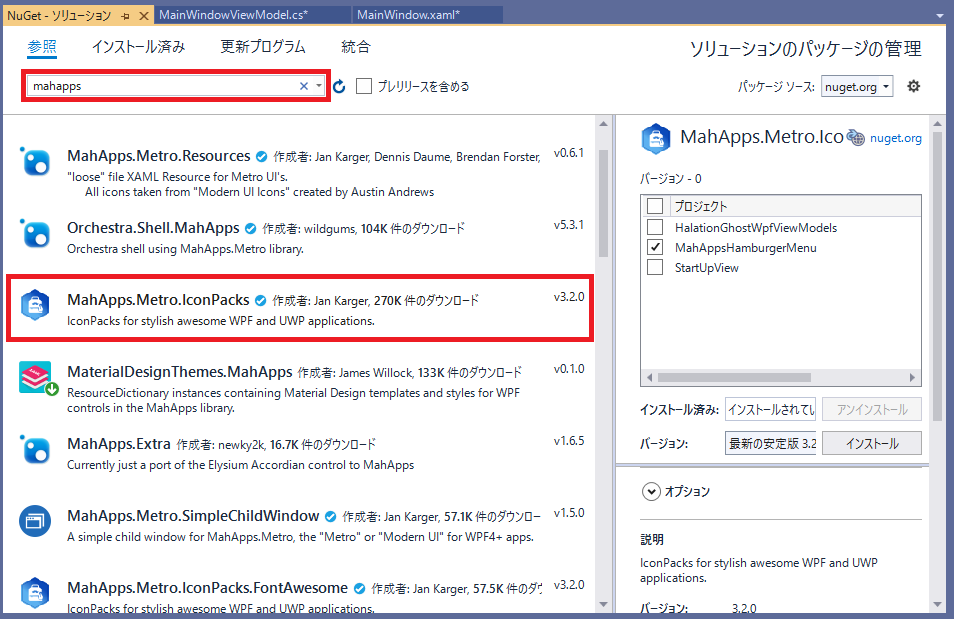954x619 pixels.
Task: Click verified badge next to MahApps.Metro.SimpleChildWindow
Action: (x=330, y=517)
